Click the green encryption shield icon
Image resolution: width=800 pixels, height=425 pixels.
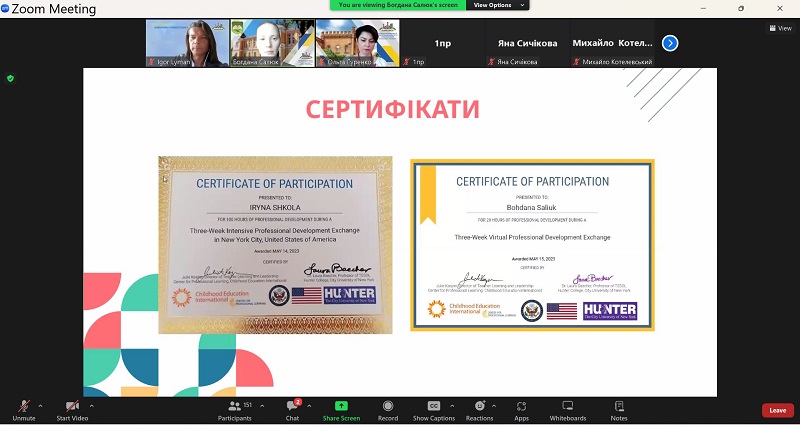pos(11,78)
